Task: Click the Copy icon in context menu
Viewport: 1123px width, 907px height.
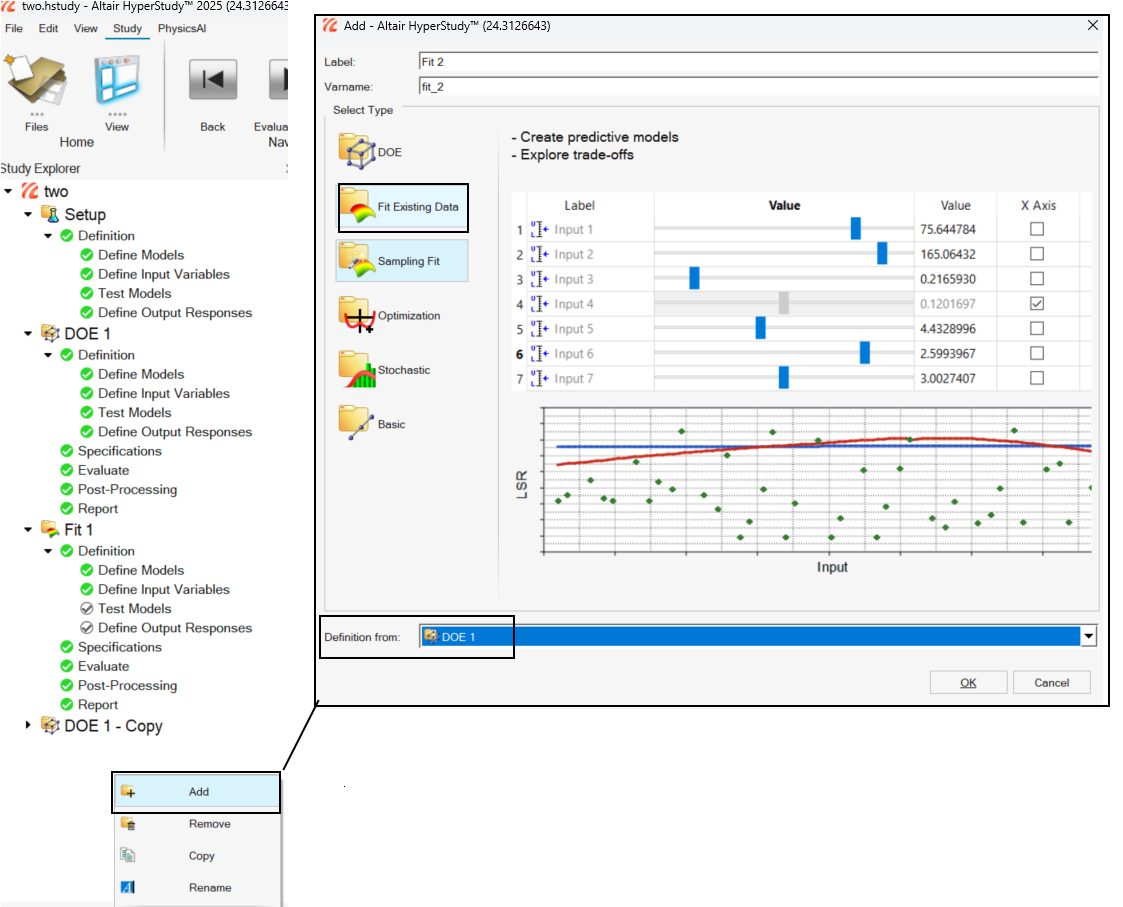Action: point(128,855)
